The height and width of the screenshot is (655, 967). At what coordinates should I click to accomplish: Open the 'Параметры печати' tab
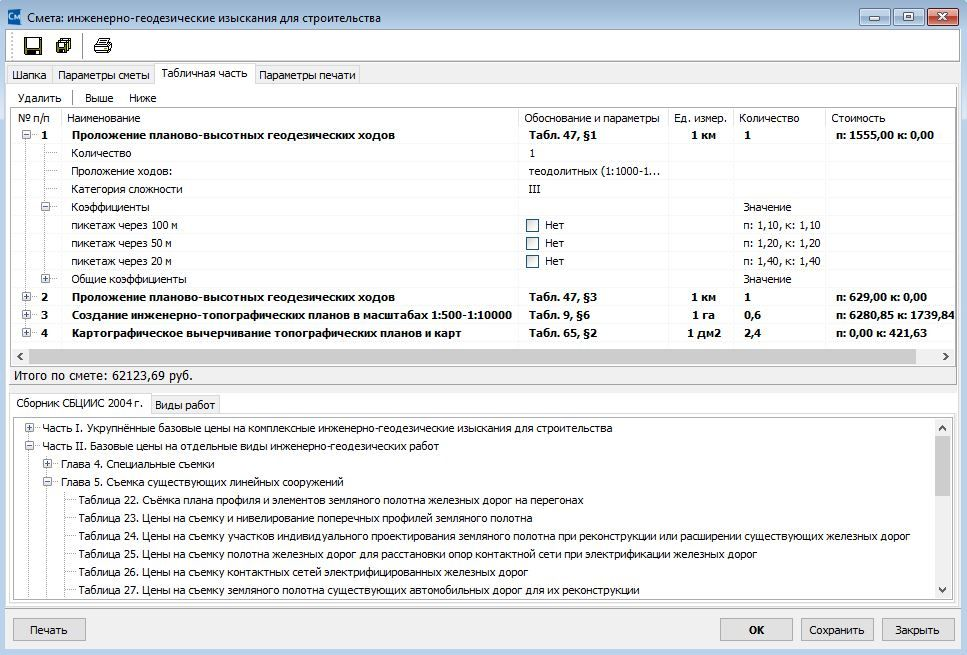(x=307, y=75)
